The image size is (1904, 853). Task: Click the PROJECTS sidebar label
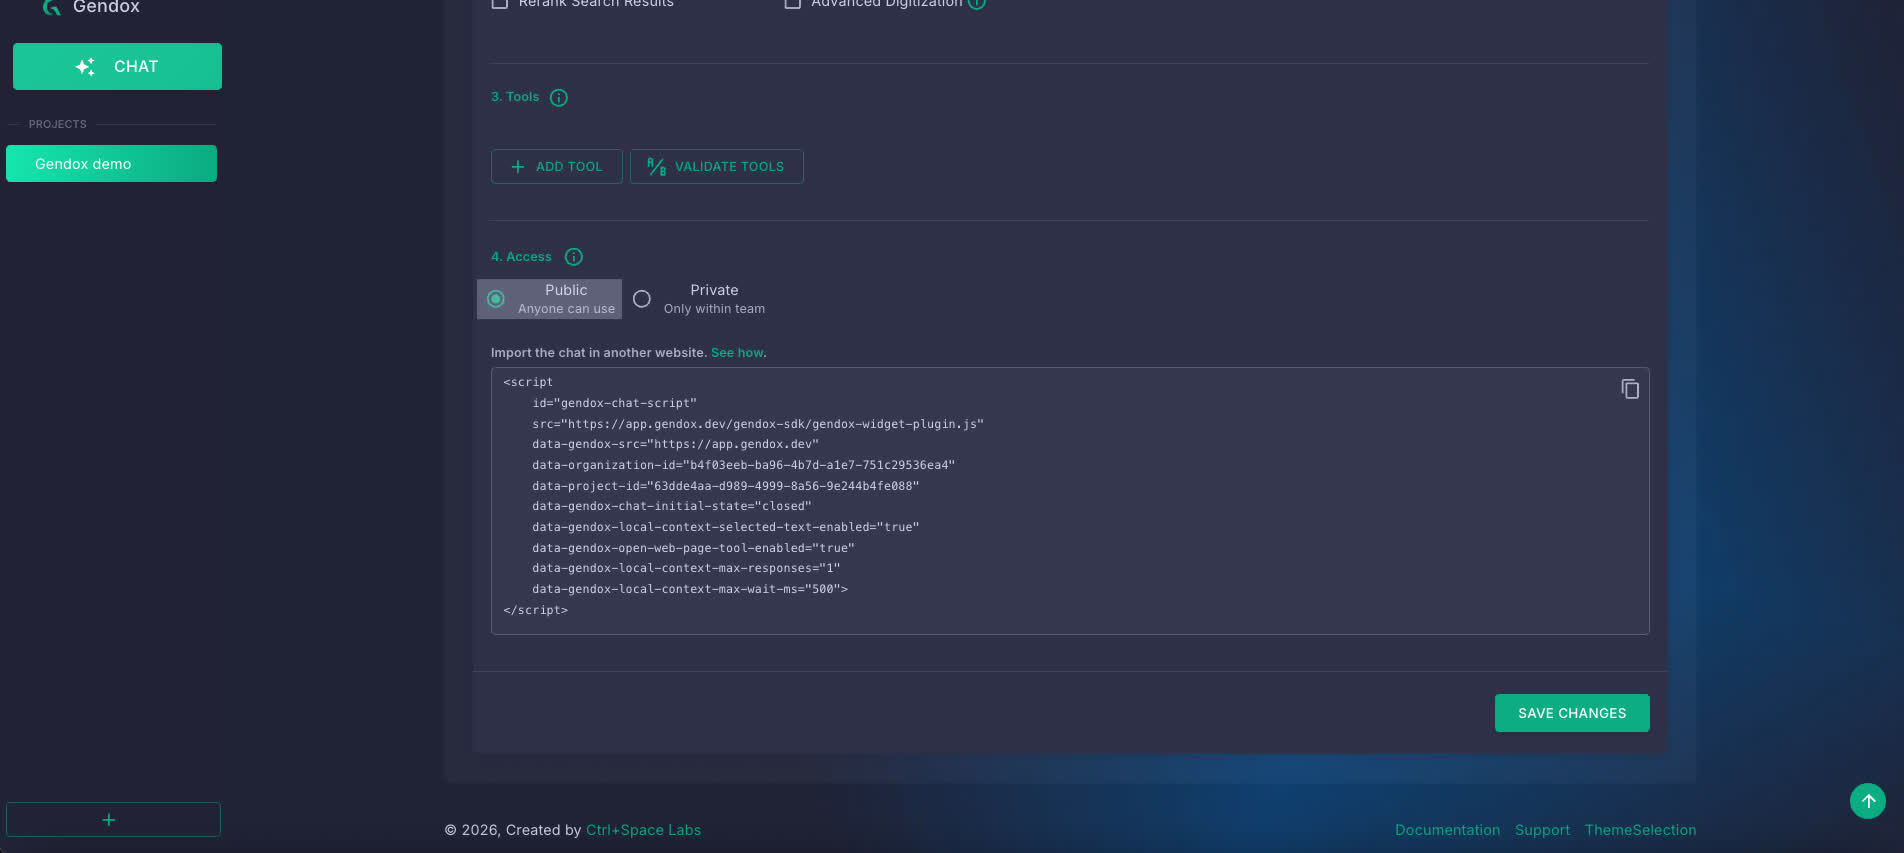click(57, 124)
